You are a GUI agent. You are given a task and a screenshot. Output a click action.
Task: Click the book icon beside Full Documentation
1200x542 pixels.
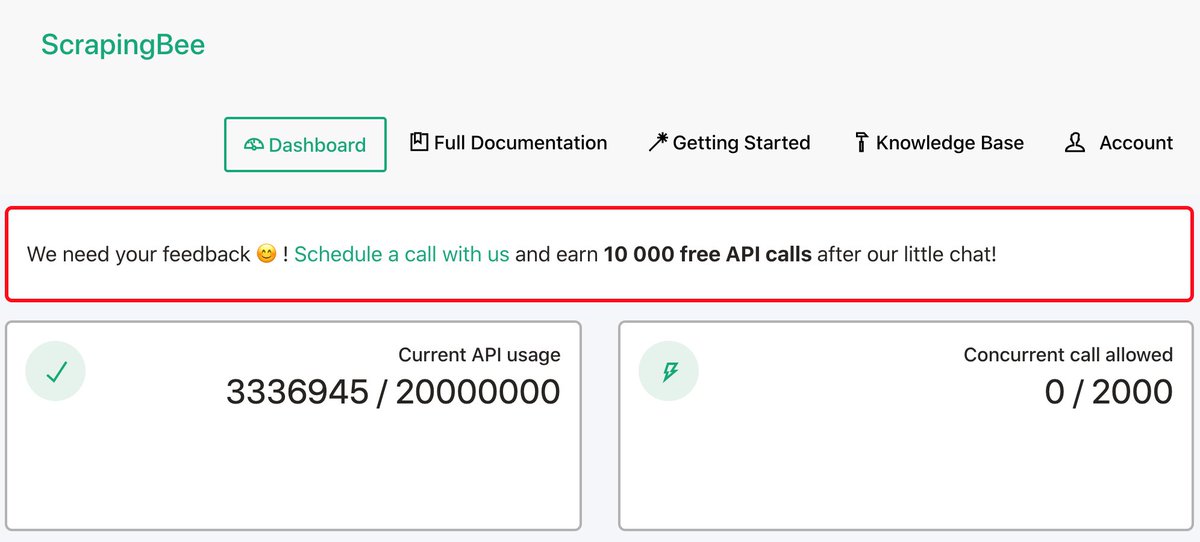point(419,142)
